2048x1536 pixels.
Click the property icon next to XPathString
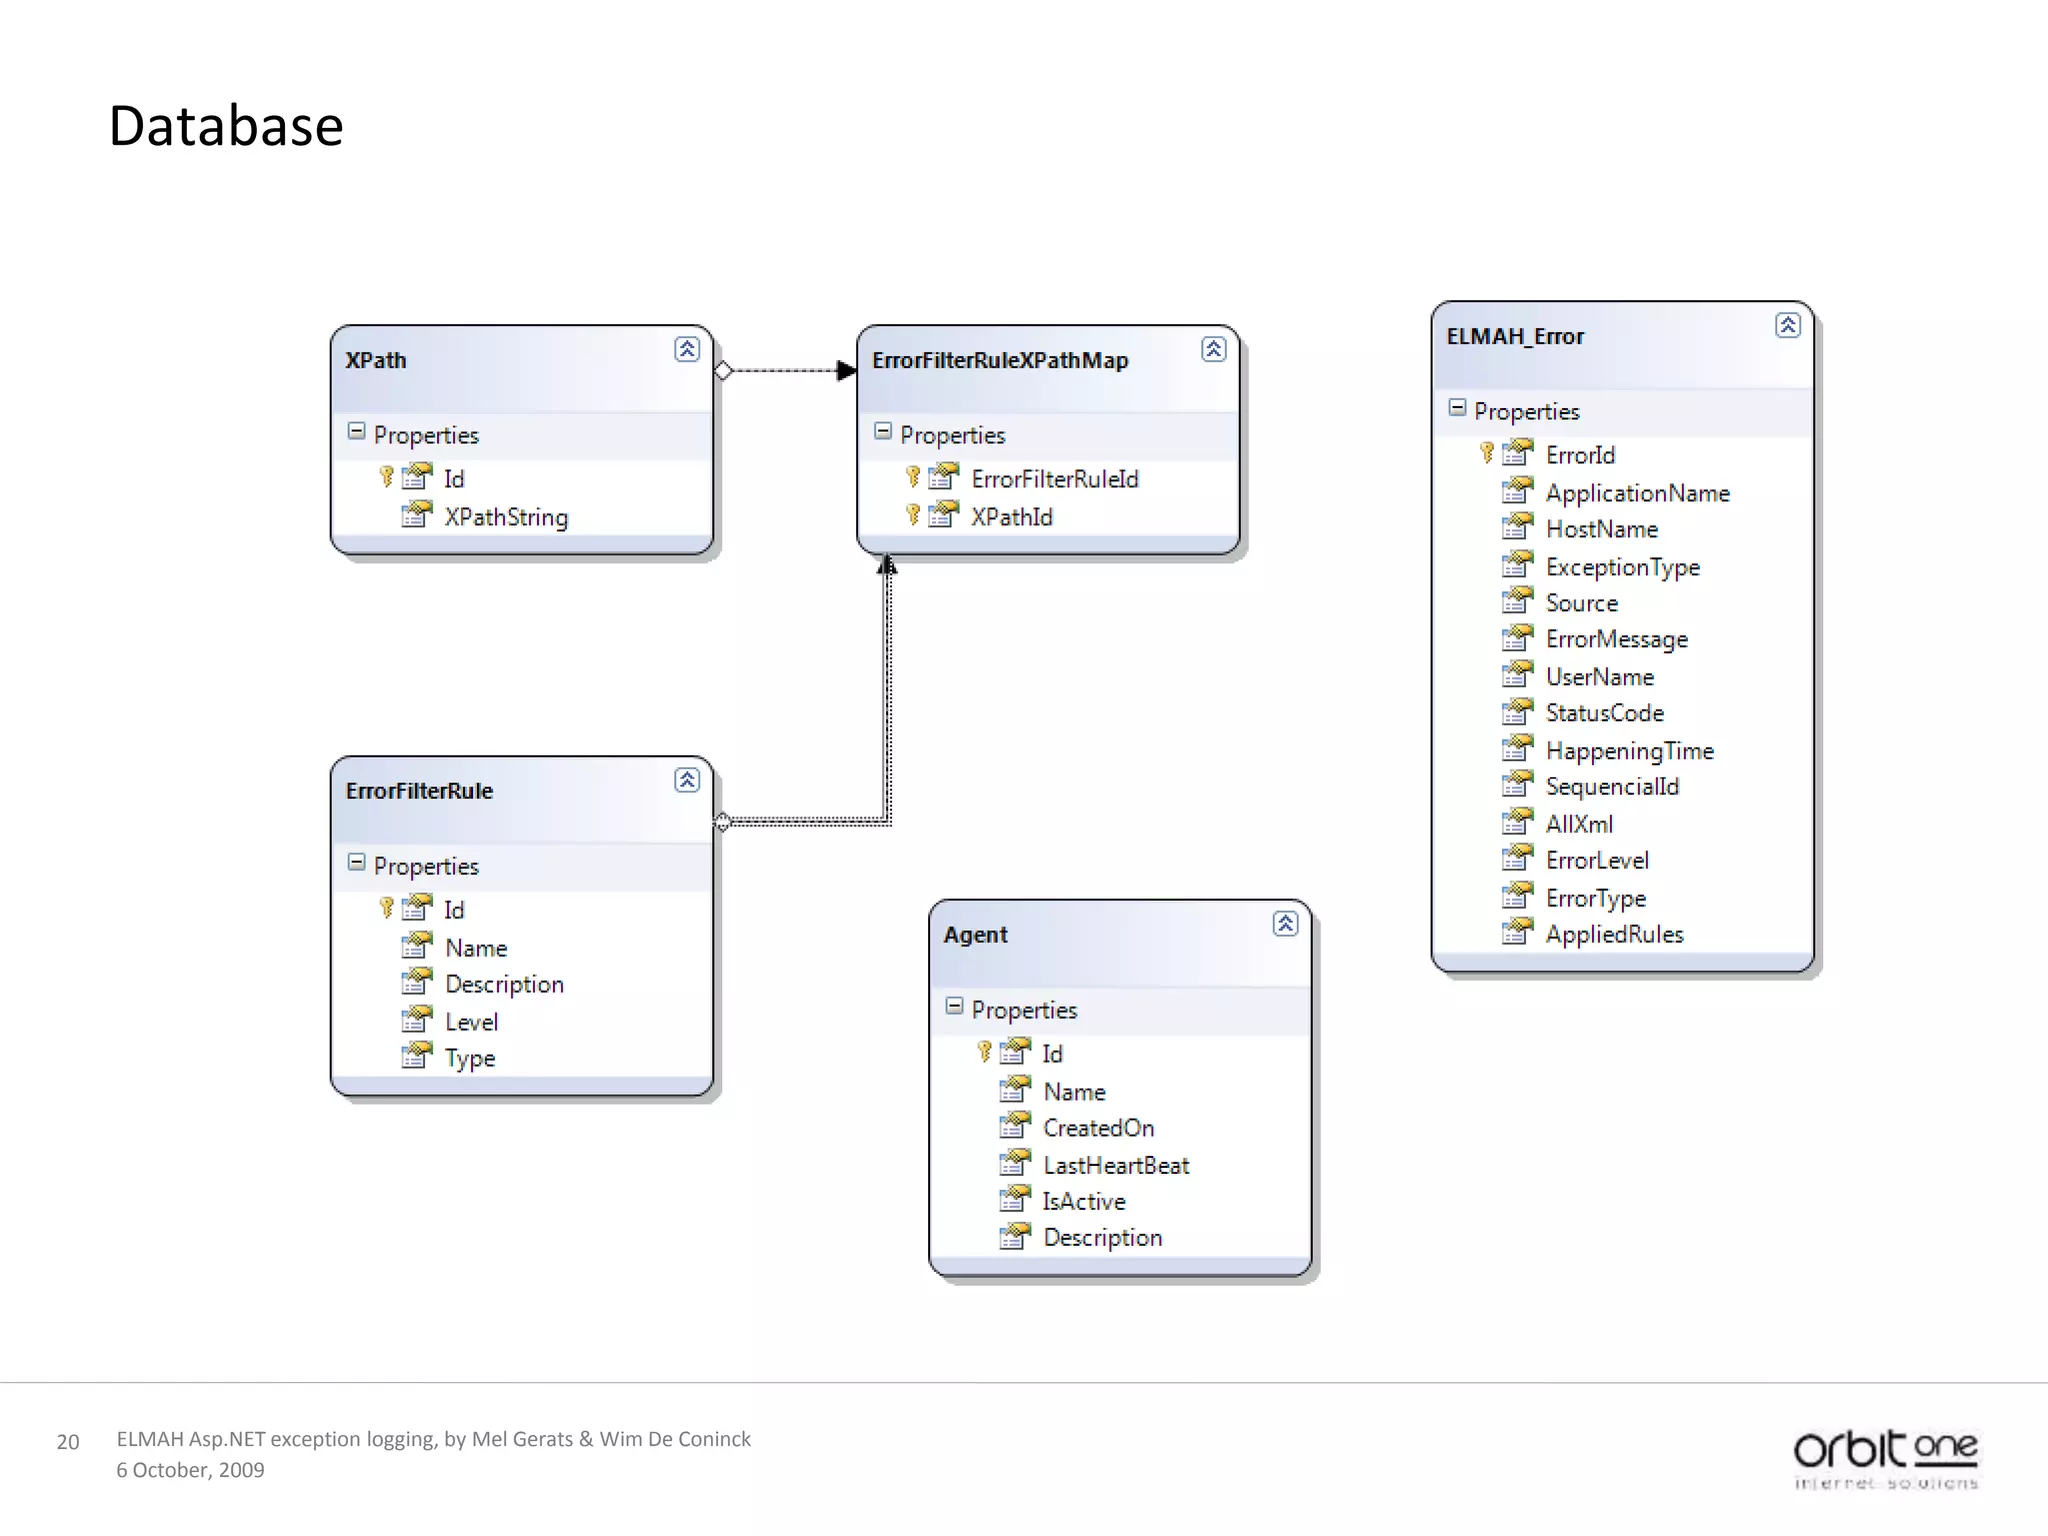point(416,516)
